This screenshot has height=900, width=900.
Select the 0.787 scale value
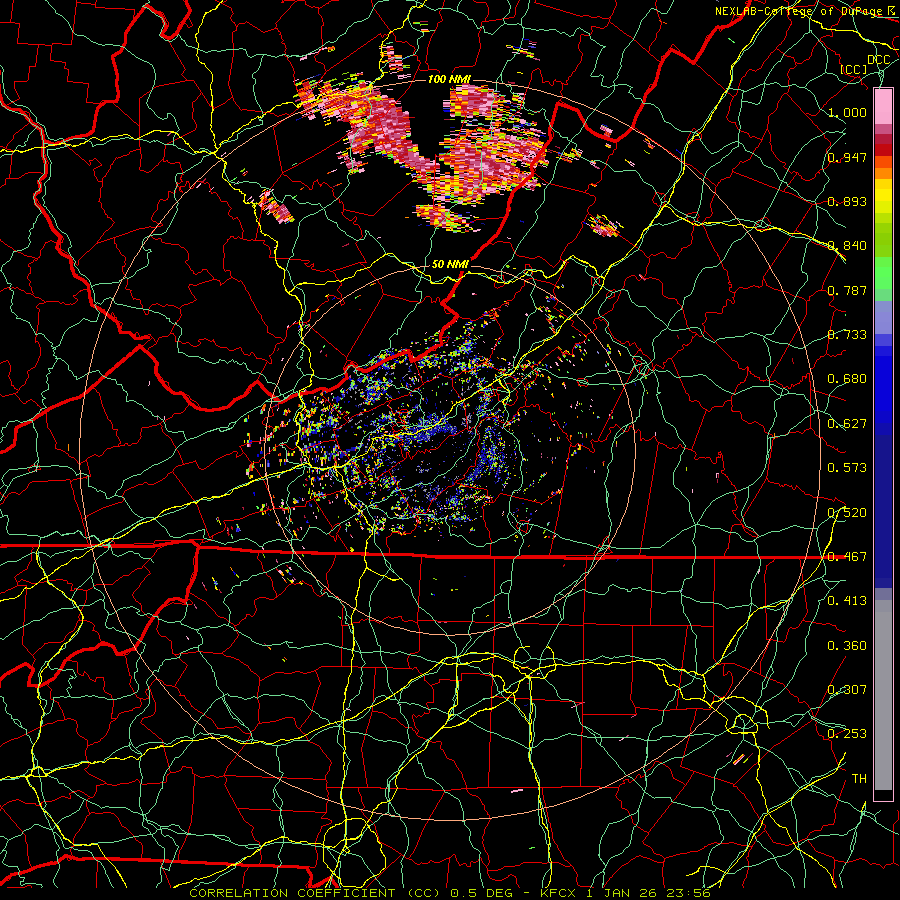pyautogui.click(x=847, y=290)
